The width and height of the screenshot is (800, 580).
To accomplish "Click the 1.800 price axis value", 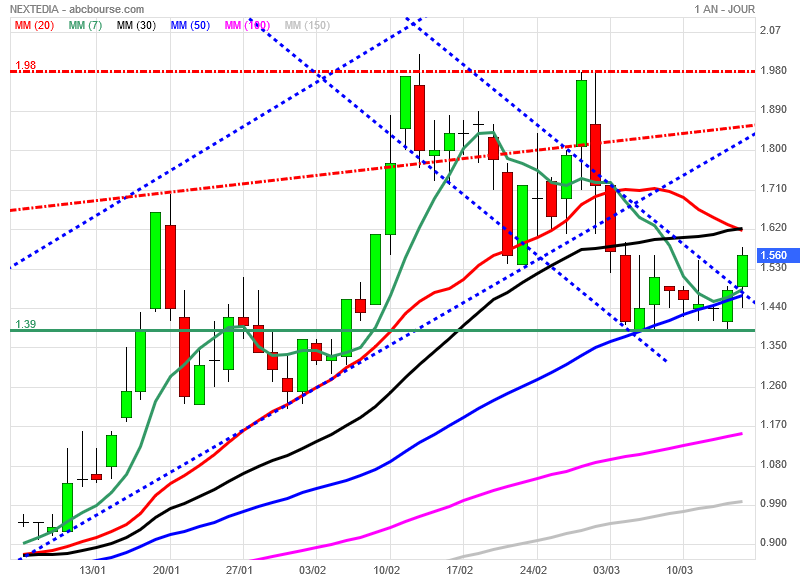I will [773, 148].
